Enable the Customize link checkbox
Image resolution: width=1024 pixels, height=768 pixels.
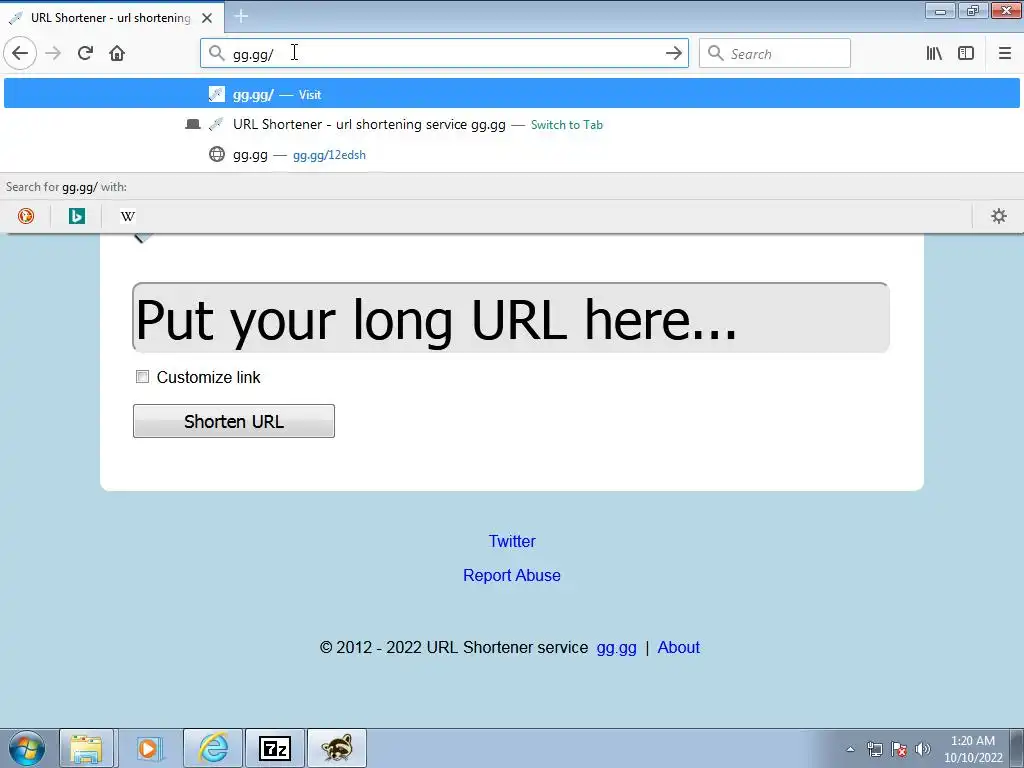[x=142, y=377]
